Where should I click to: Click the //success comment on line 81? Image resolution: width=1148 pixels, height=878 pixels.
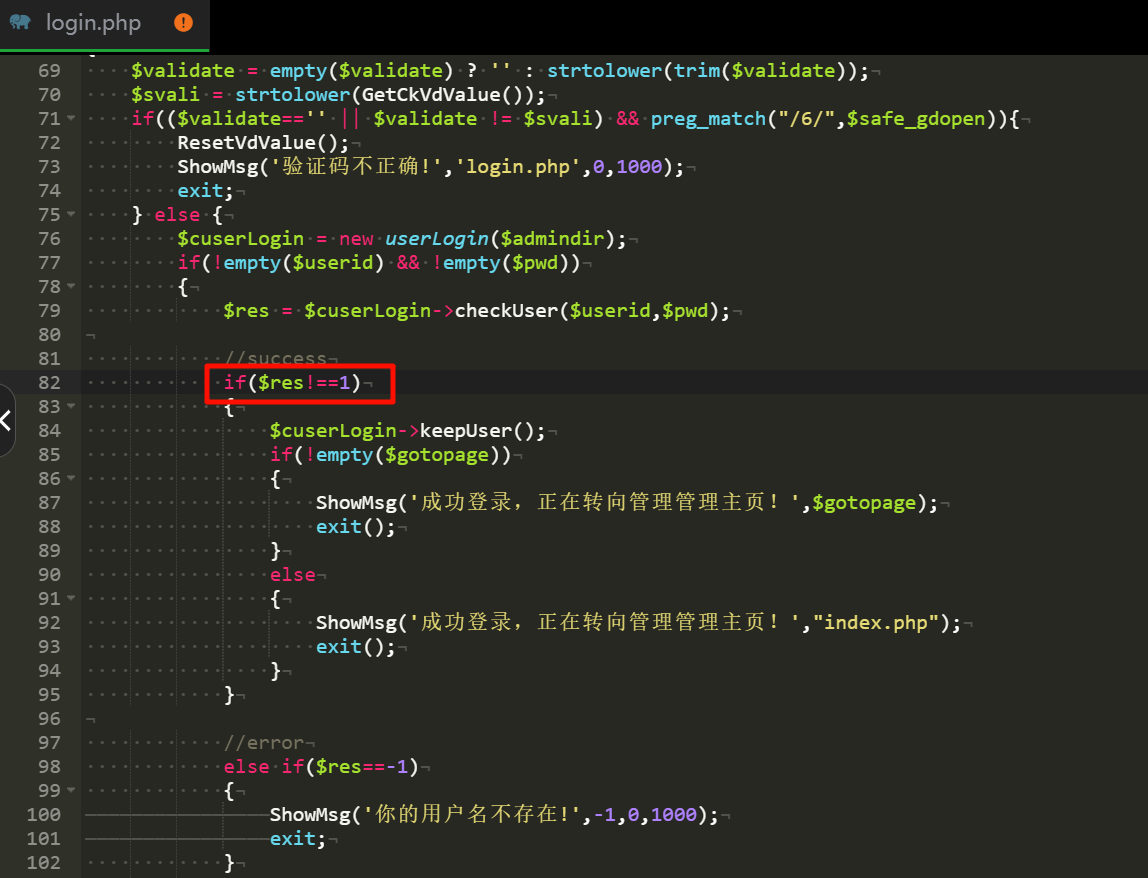[x=276, y=359]
